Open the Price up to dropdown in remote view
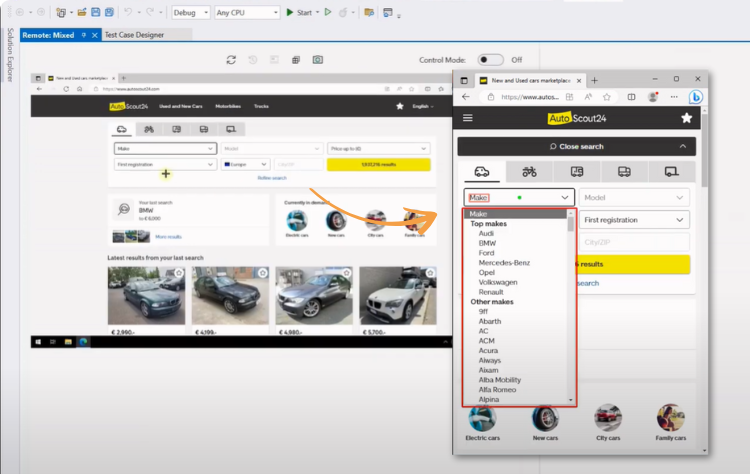Image resolution: width=750 pixels, height=474 pixels. click(378, 149)
